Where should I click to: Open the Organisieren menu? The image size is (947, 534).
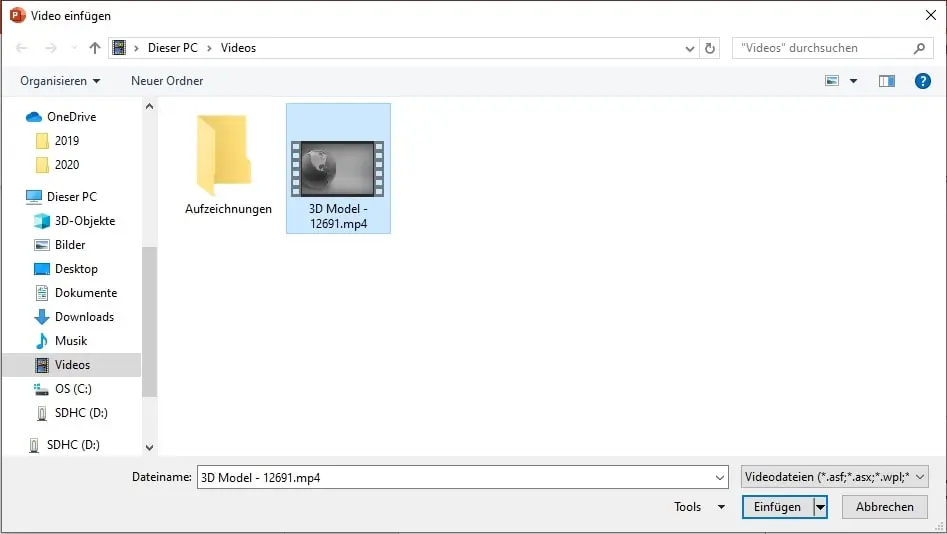click(60, 81)
